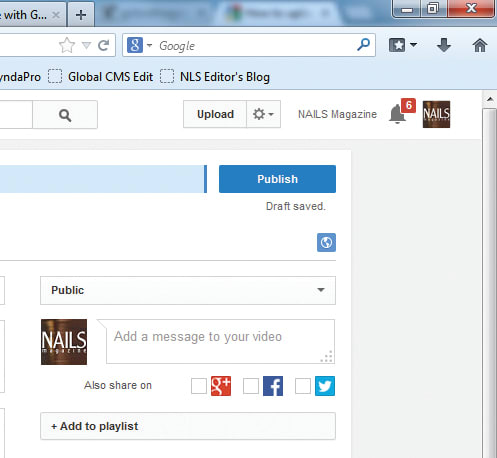The width and height of the screenshot is (497, 458).
Task: Click the browser home icon
Action: click(x=480, y=45)
